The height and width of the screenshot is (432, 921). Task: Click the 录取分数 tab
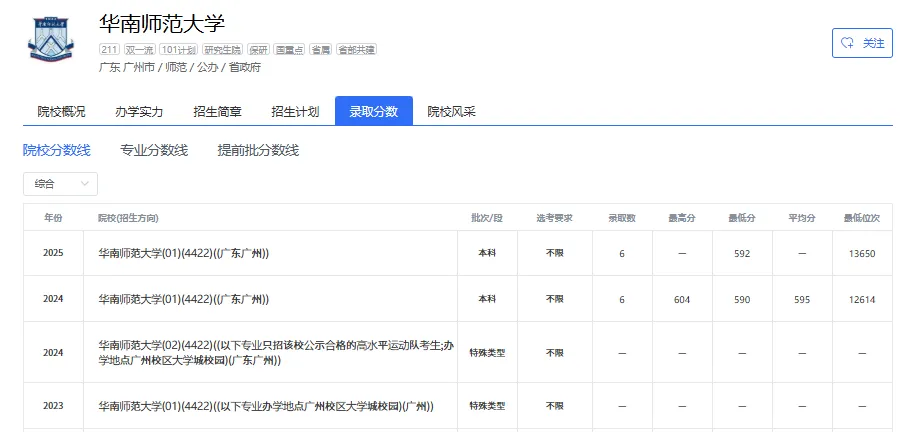point(374,112)
